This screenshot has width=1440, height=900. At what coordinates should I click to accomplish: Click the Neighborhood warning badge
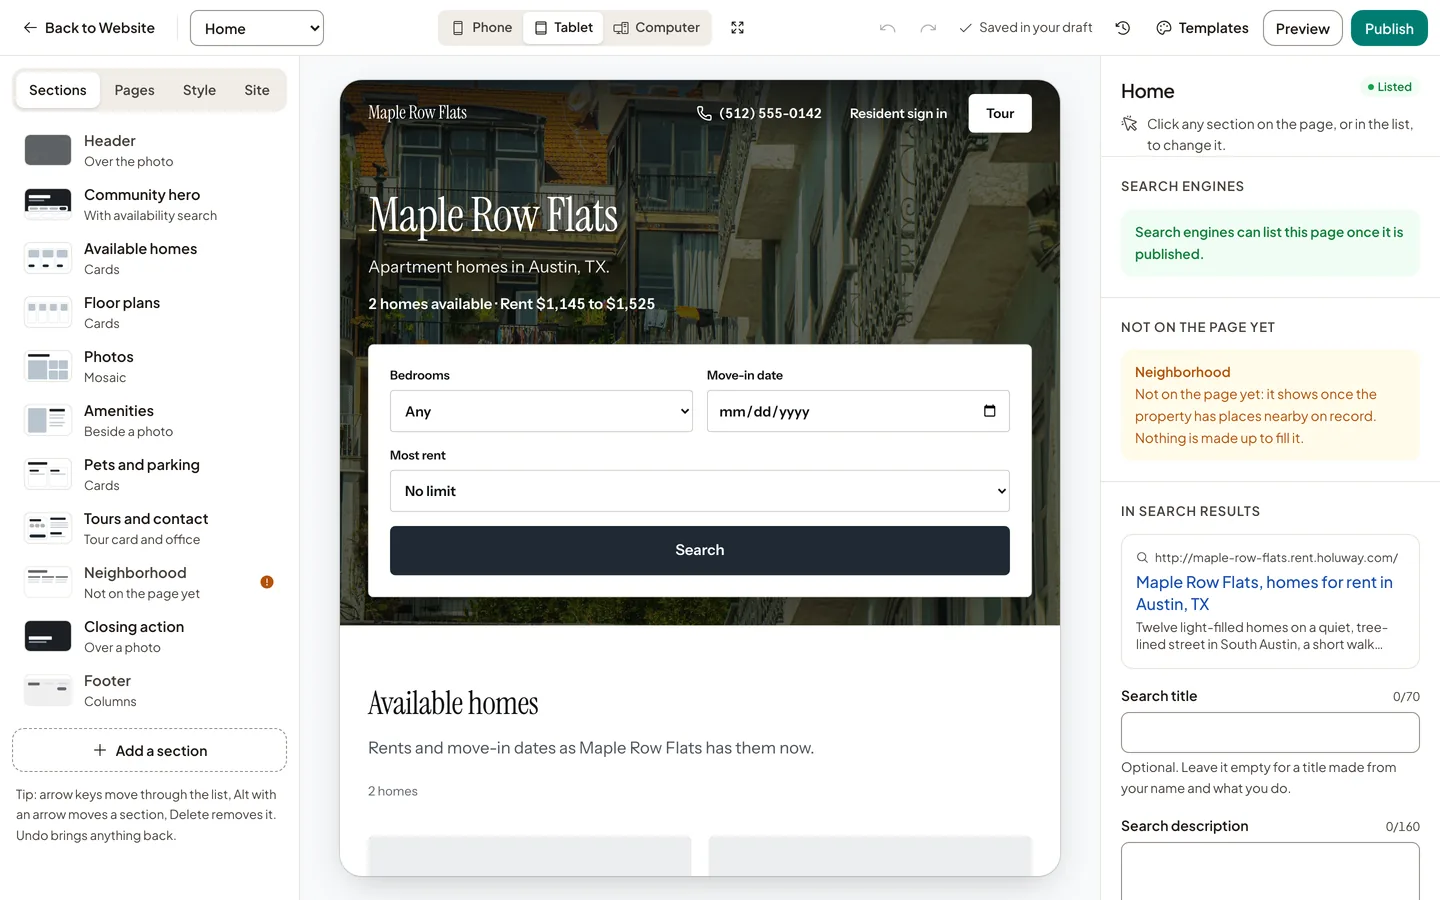[267, 582]
